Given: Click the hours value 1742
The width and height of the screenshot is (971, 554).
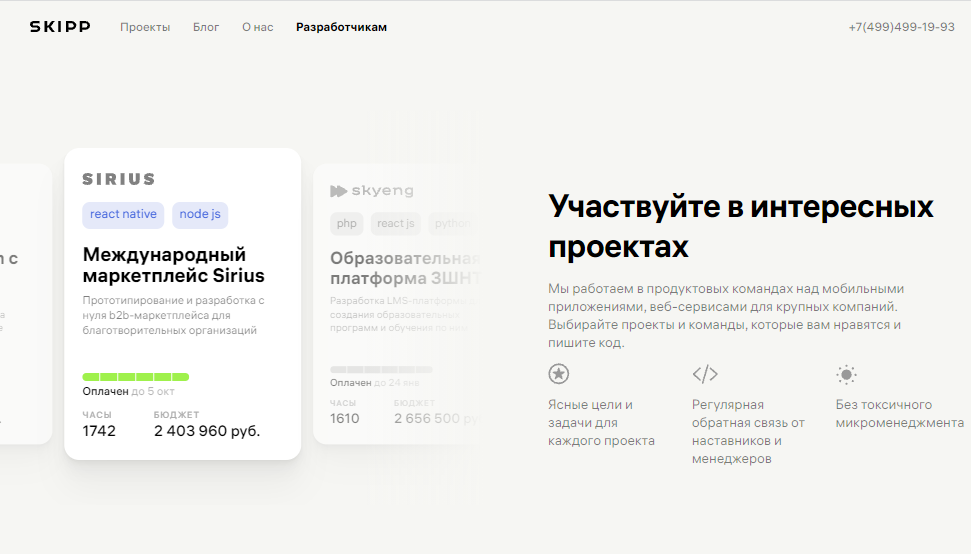Looking at the screenshot, I should 99,431.
